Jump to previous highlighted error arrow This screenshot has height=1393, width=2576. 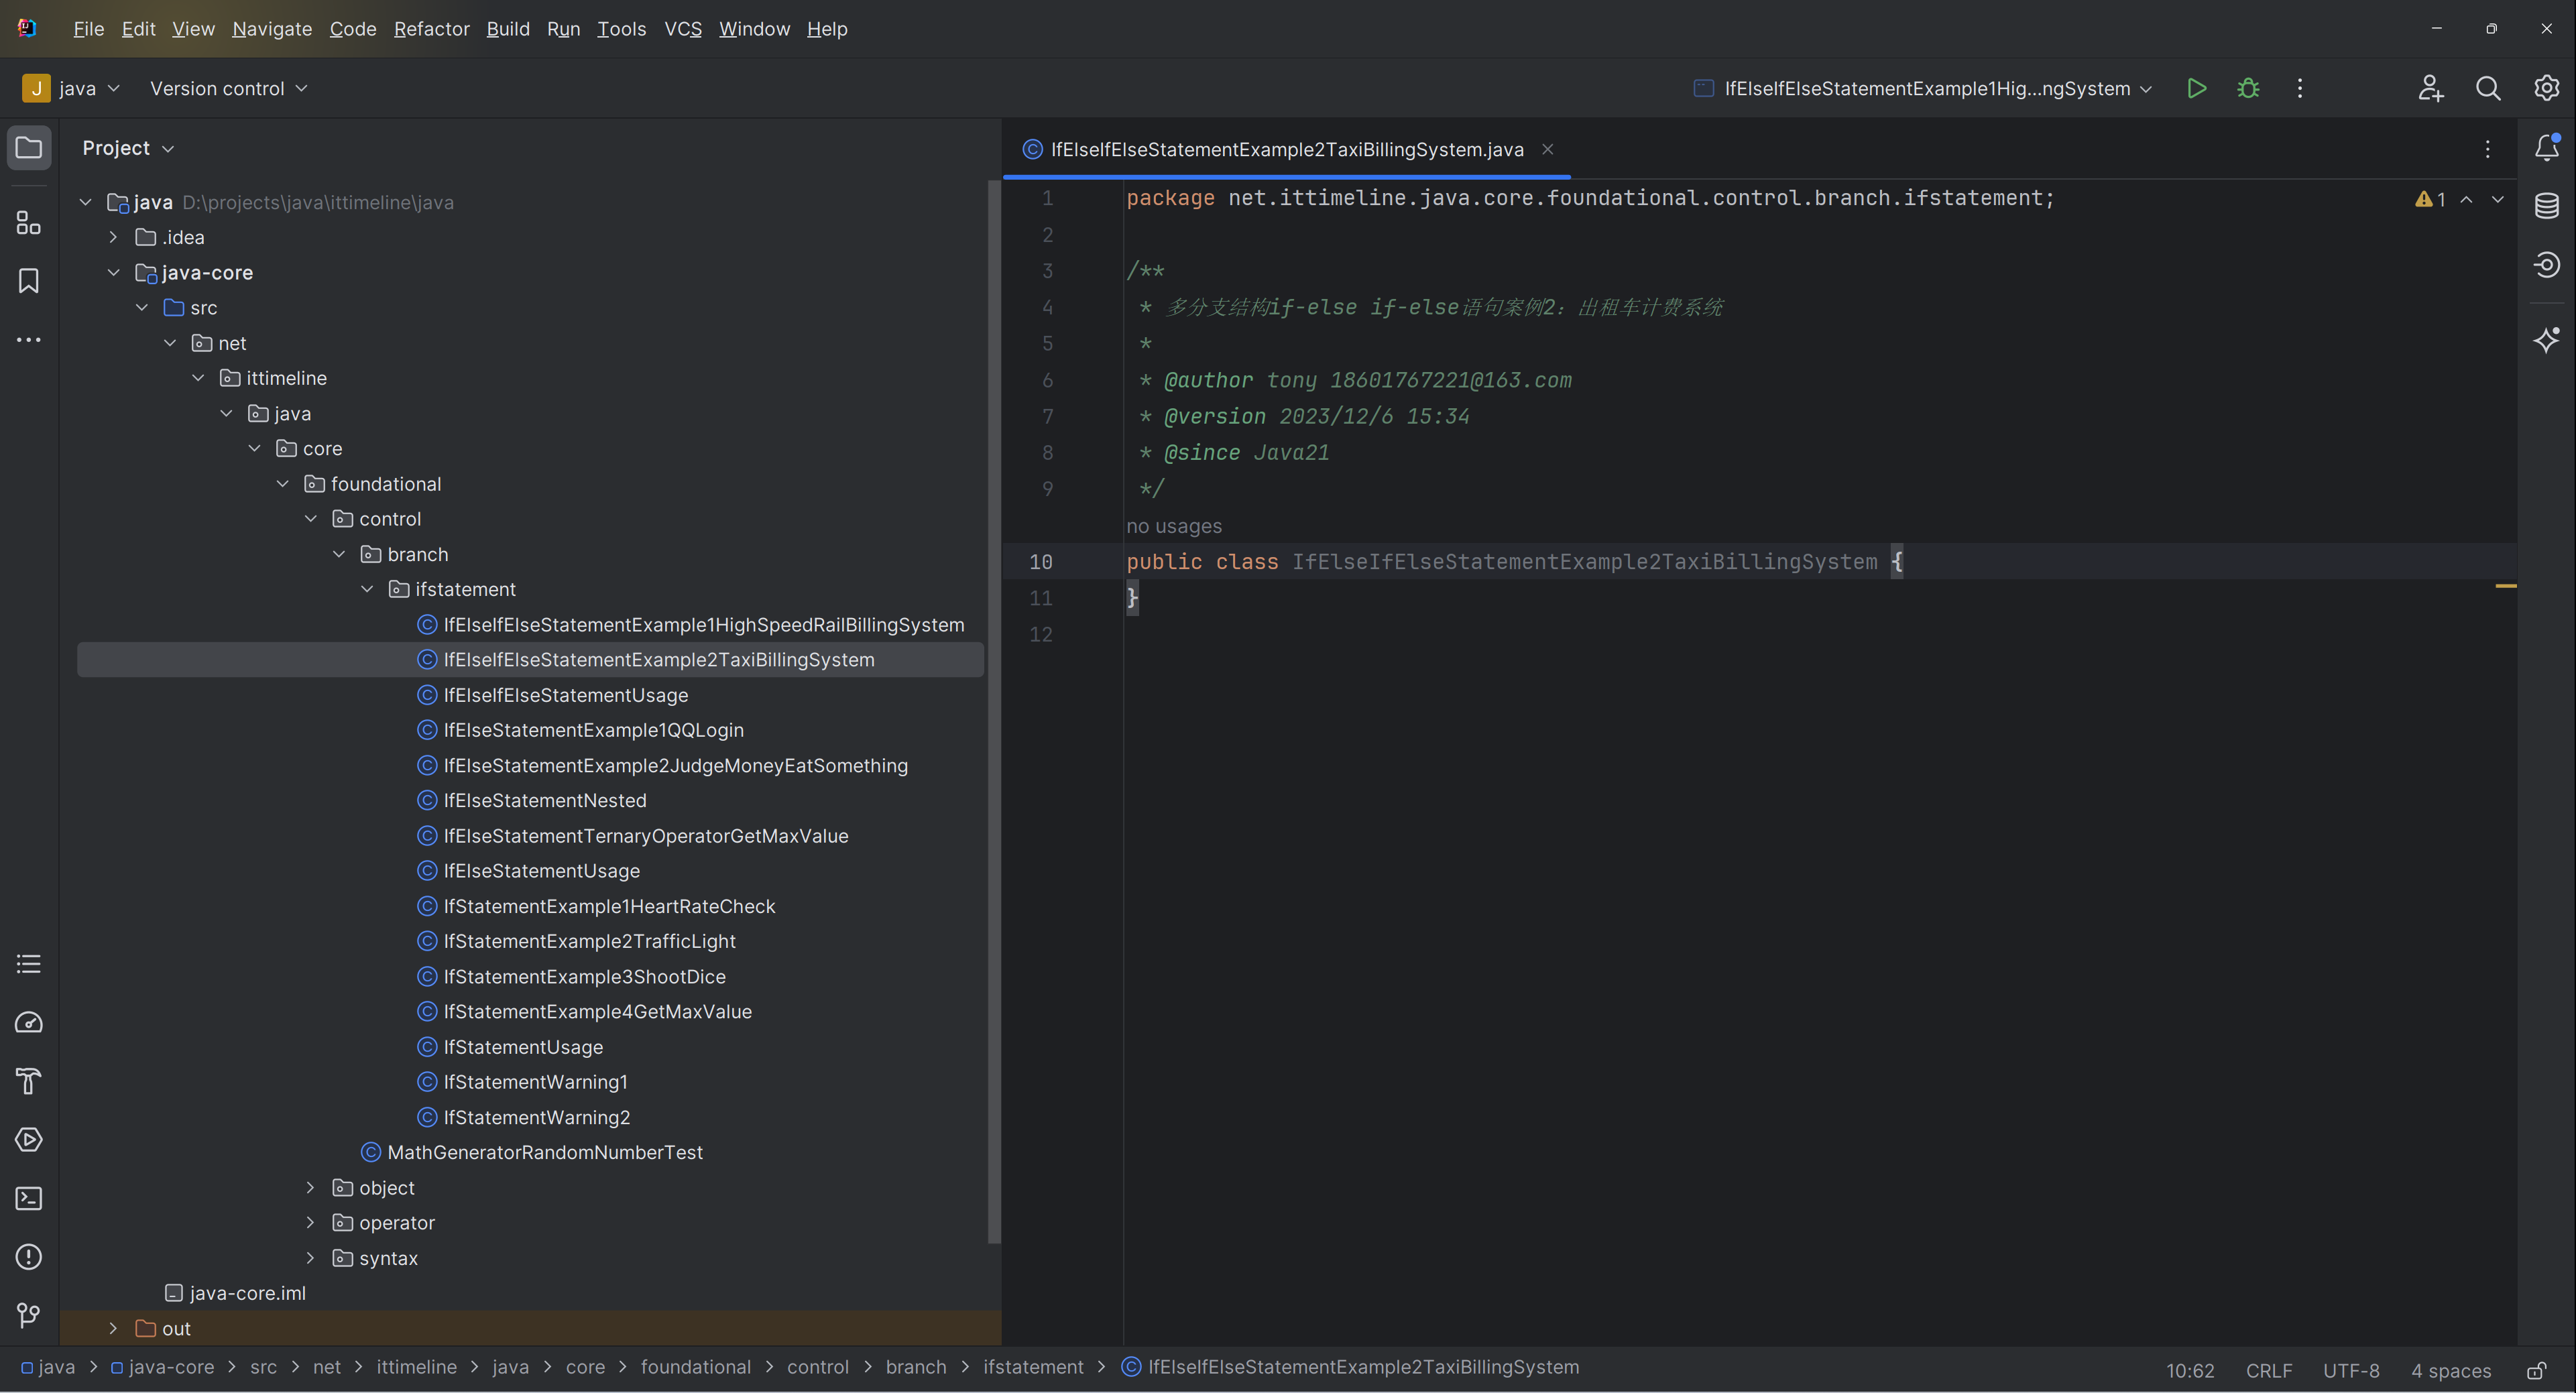[x=2467, y=199]
